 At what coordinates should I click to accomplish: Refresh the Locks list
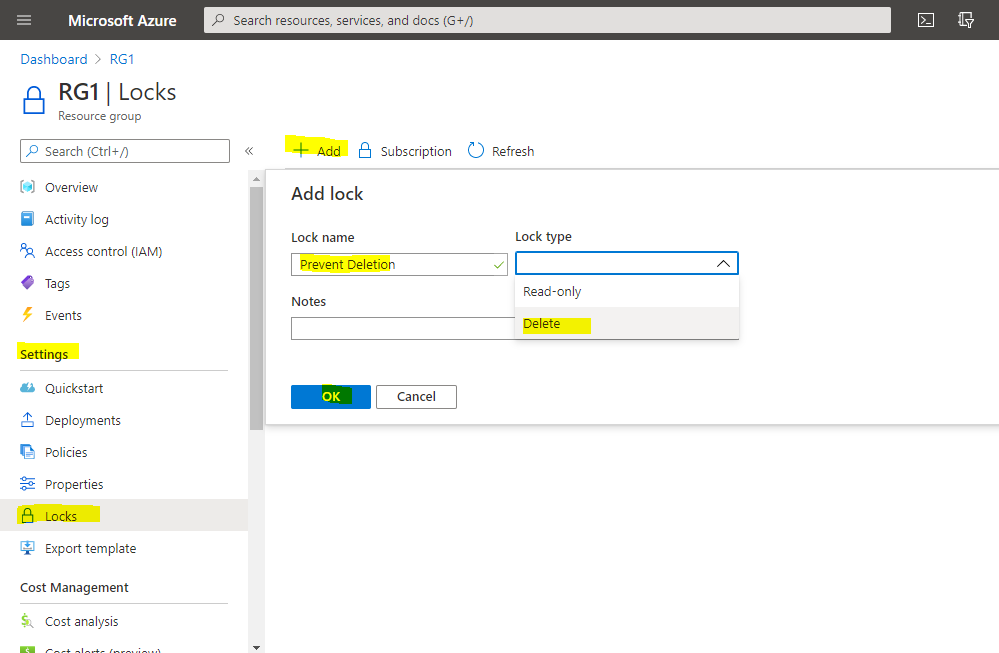[510, 151]
